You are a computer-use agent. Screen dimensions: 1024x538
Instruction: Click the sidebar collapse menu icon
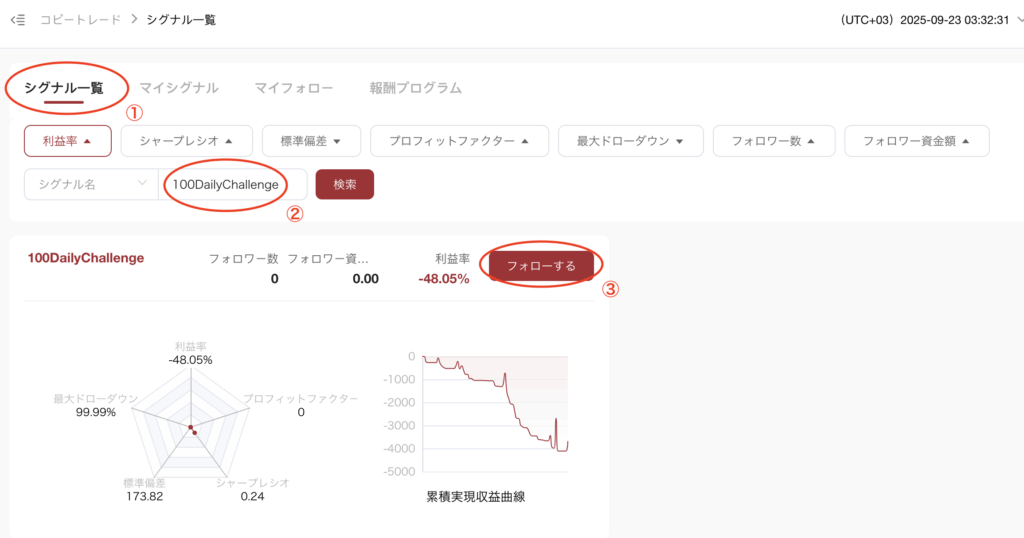(17, 20)
